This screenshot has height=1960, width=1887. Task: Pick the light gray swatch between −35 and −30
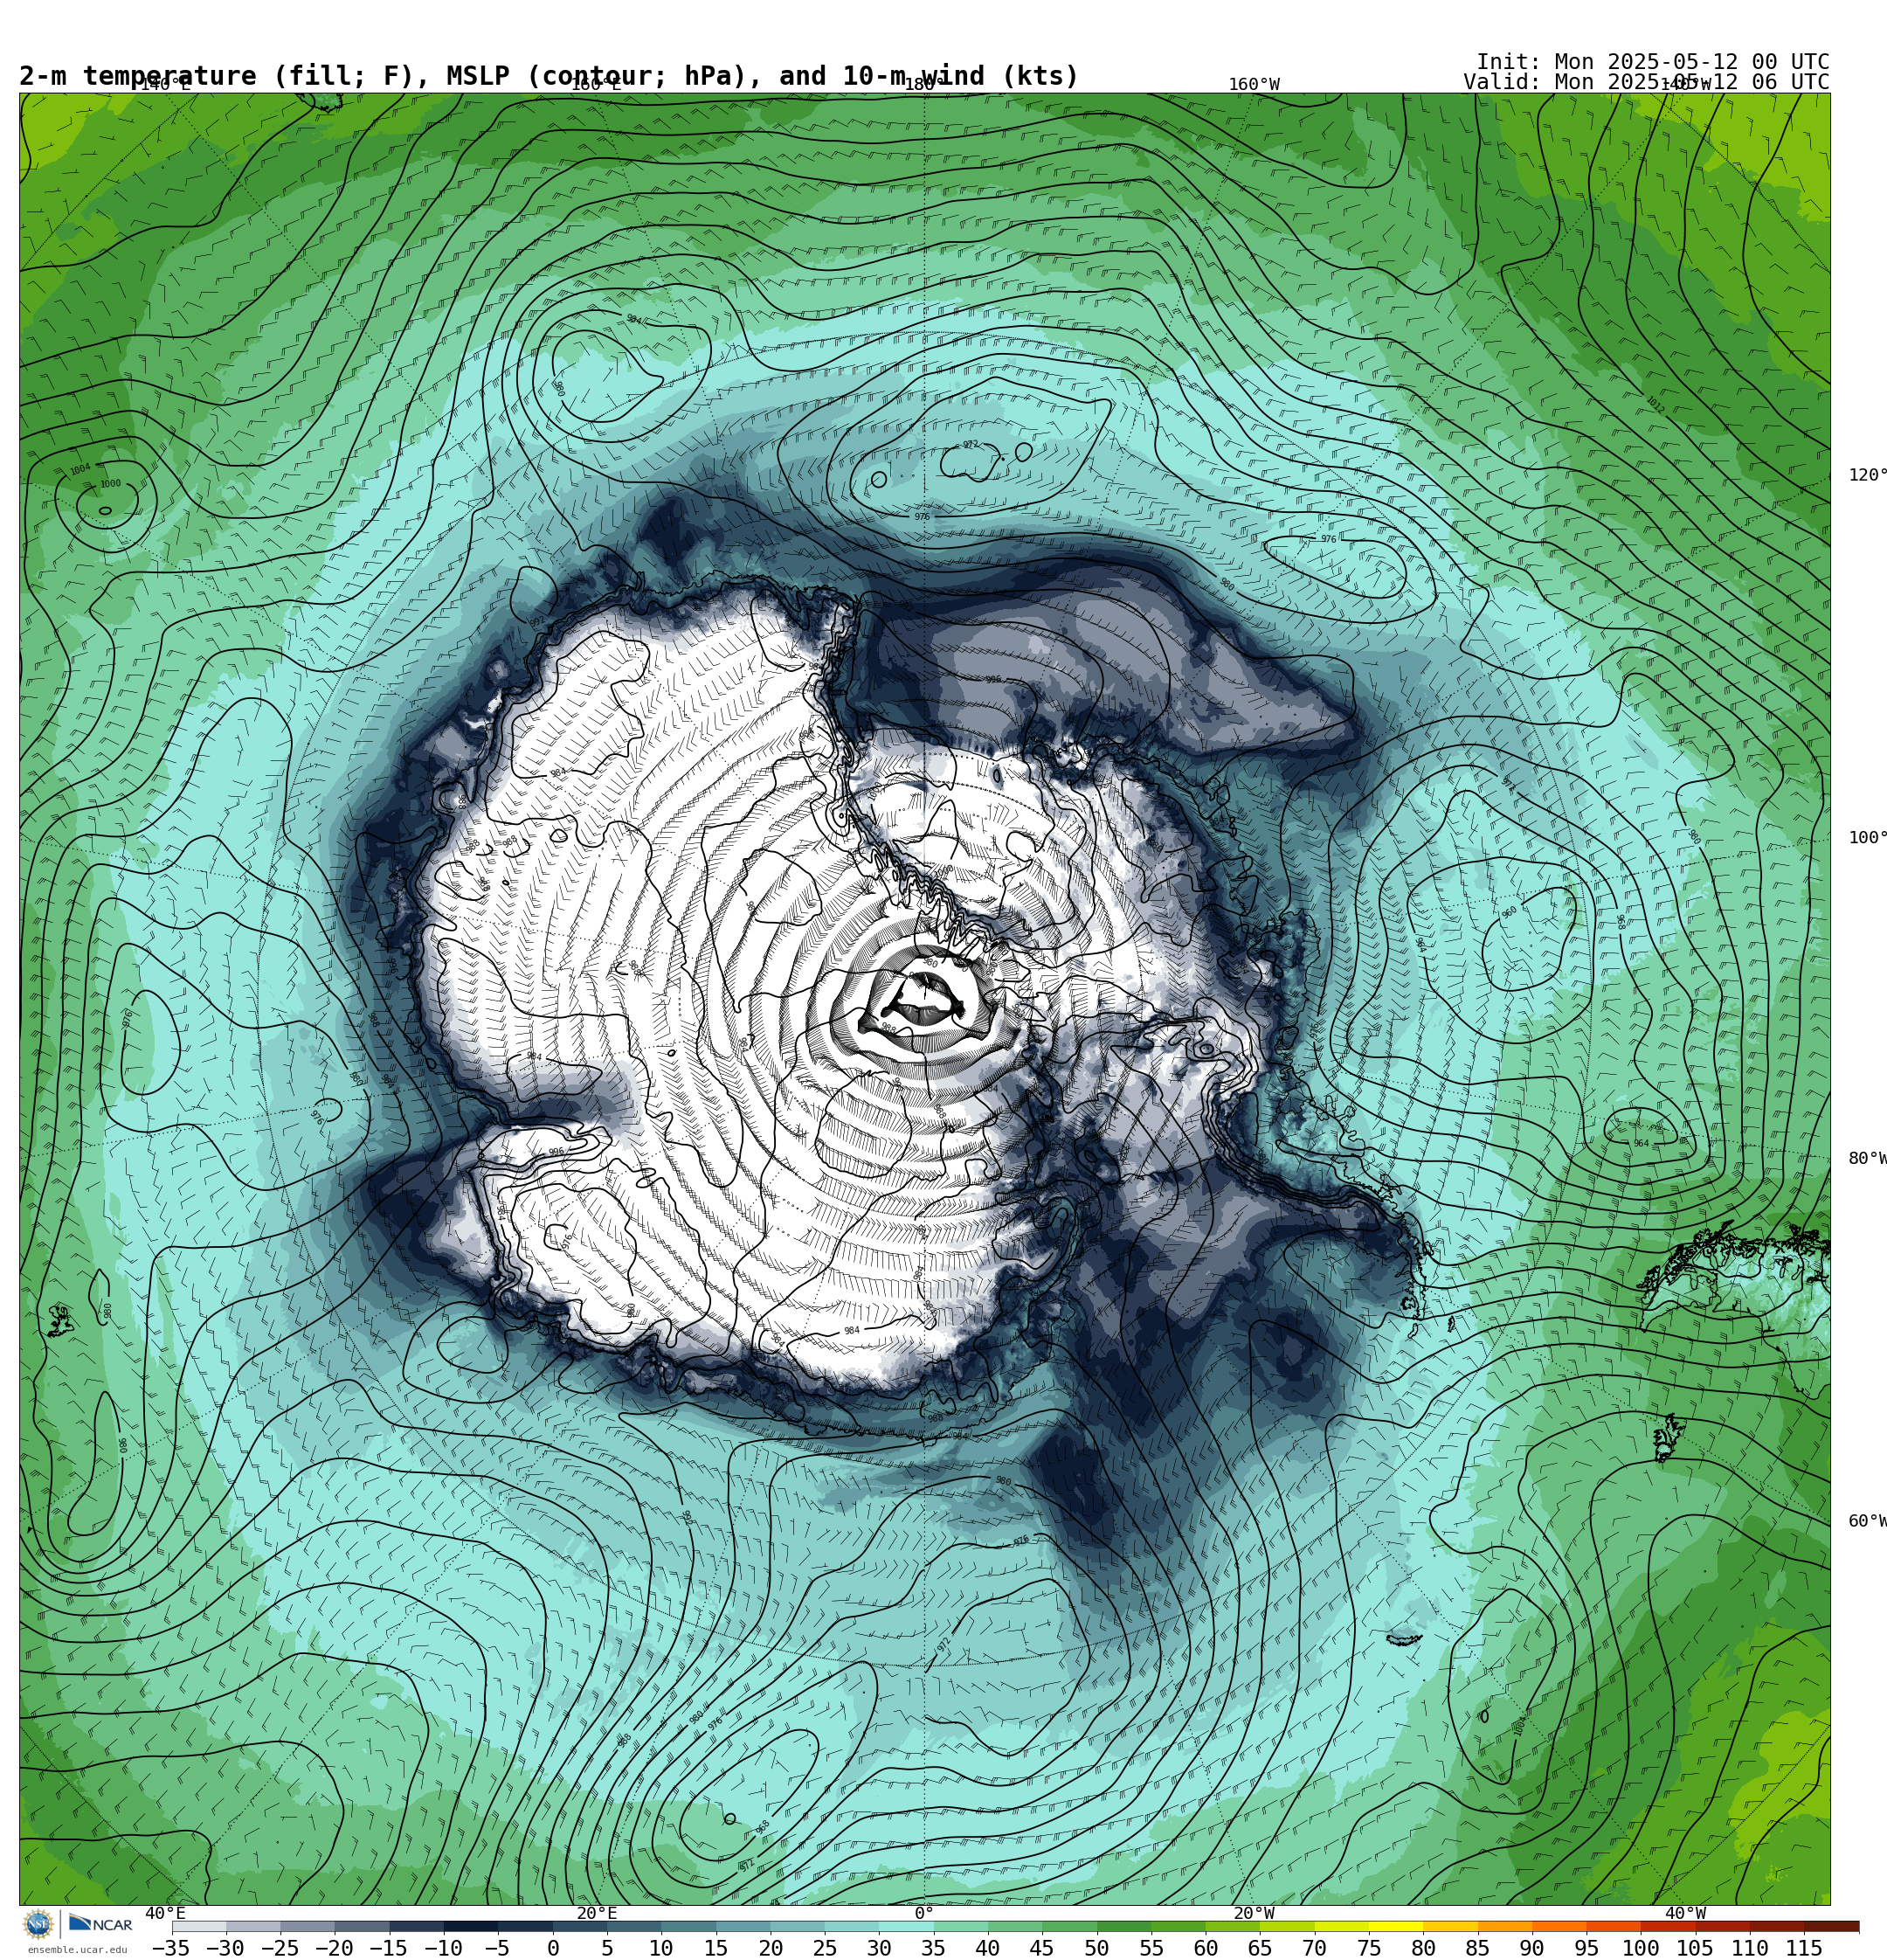click(199, 1926)
